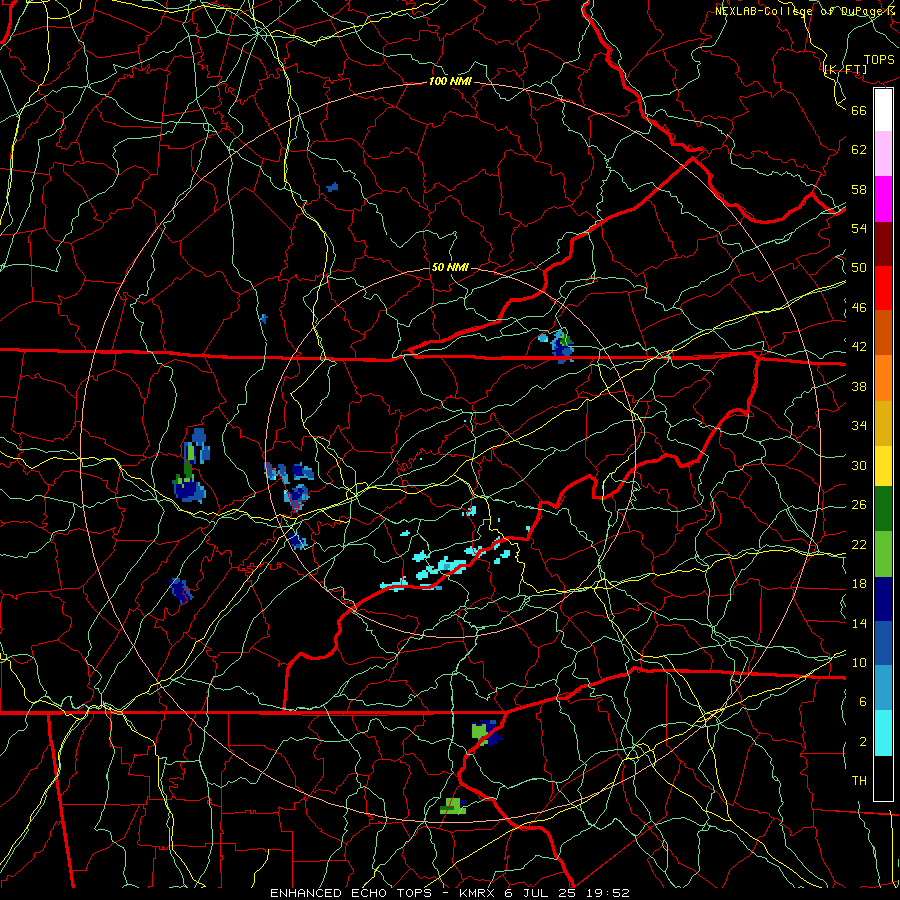This screenshot has height=900, width=900.
Task: Click the '34' scale label
Action: pos(859,426)
